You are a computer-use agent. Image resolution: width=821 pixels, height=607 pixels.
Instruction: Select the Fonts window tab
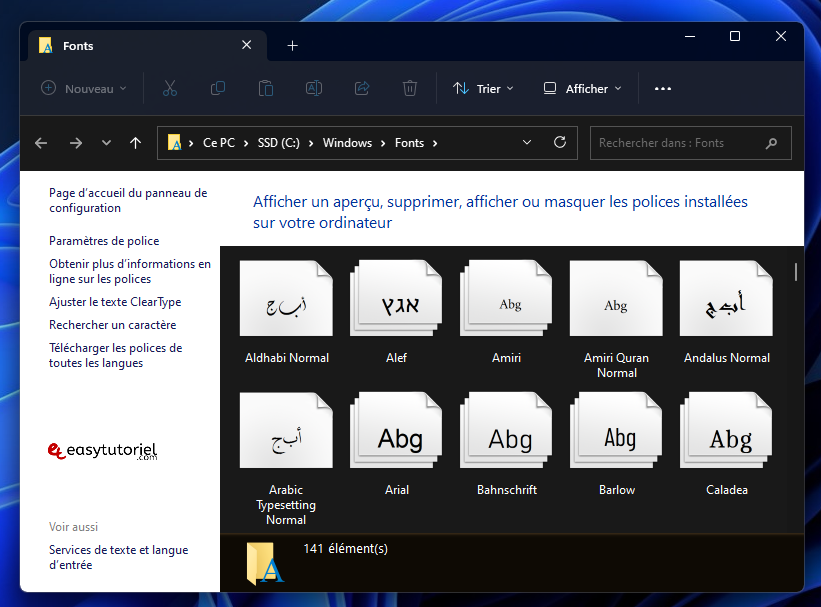[147, 46]
